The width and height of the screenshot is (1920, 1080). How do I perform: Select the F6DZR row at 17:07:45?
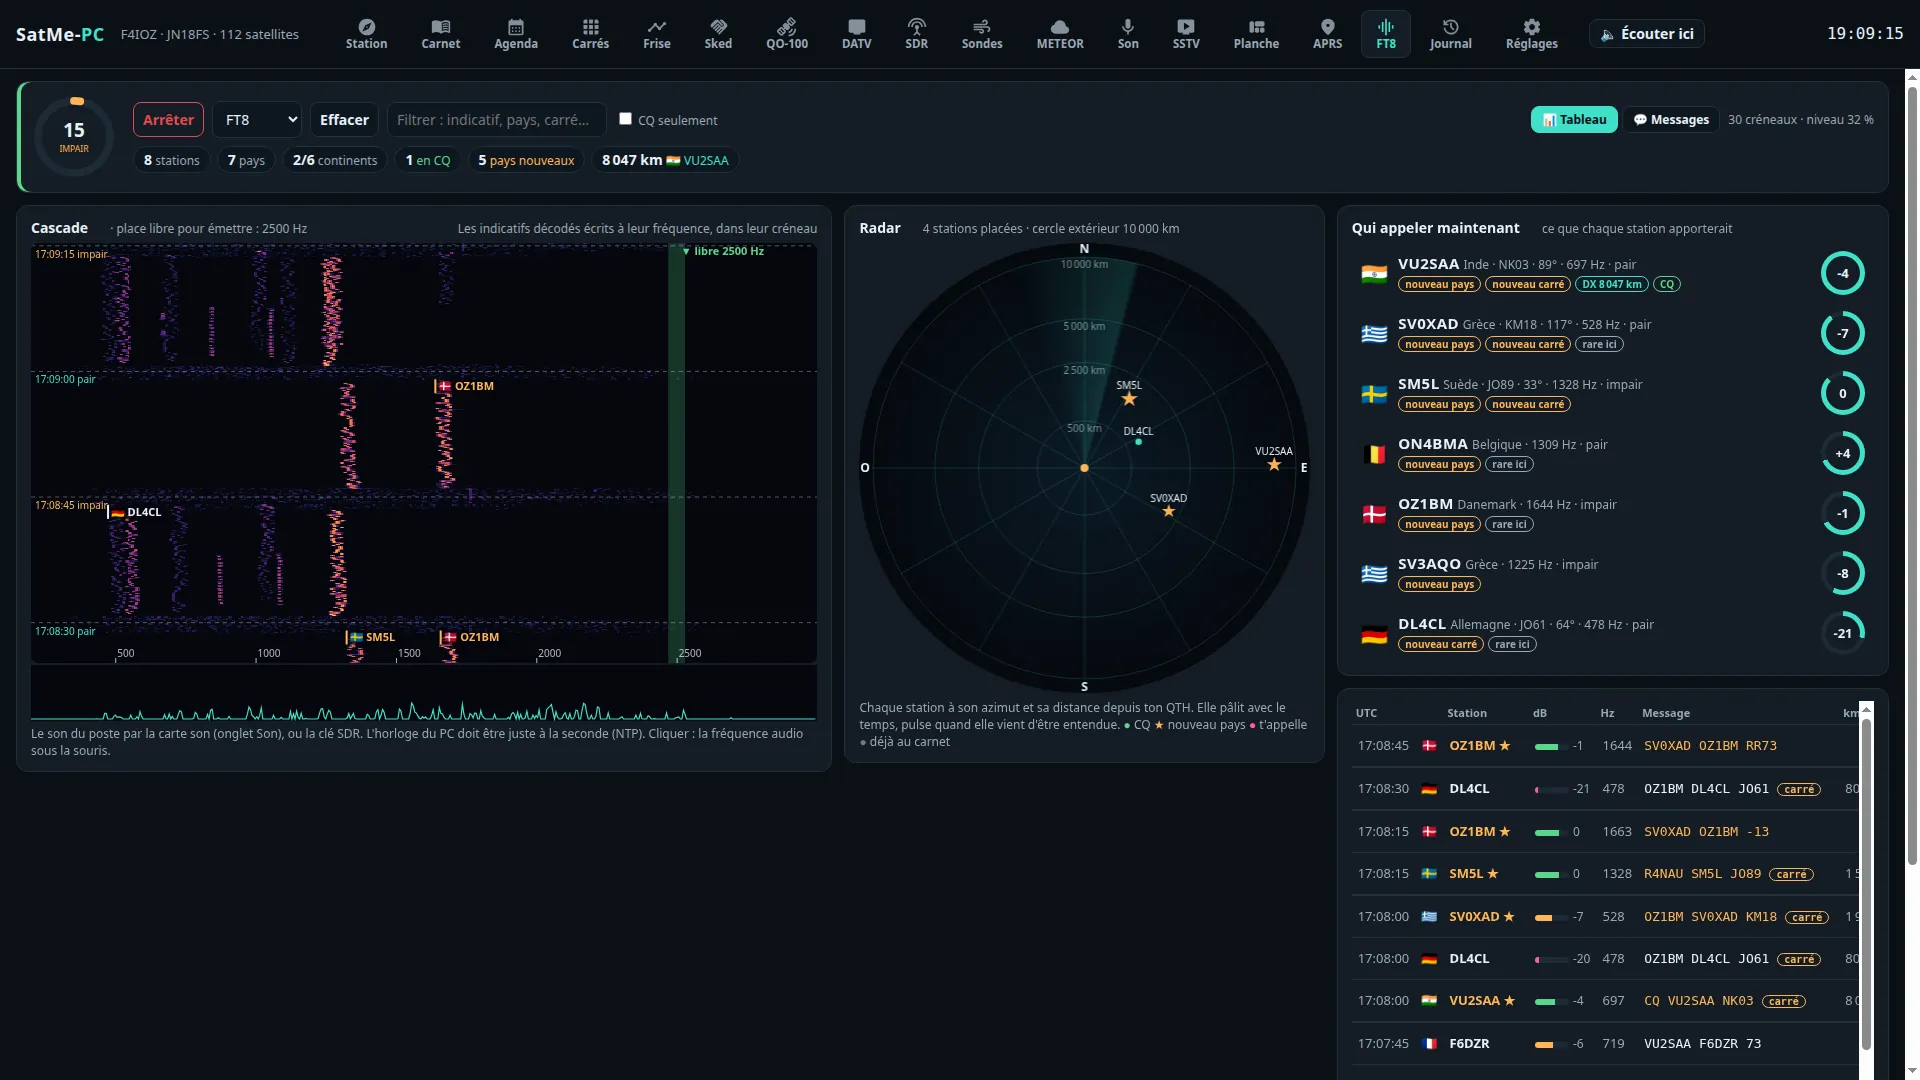[x=1605, y=1043]
